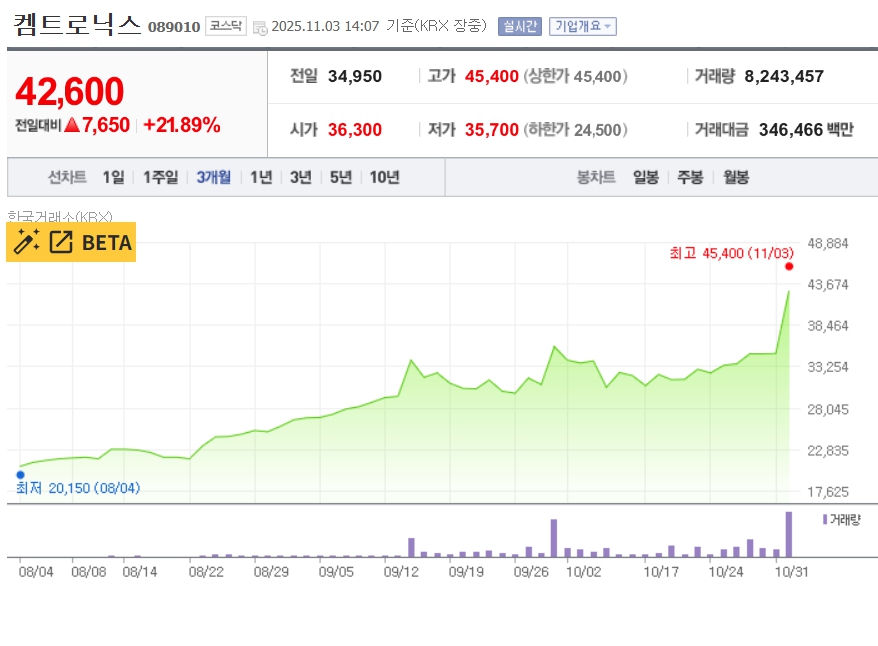Open the external link icon beside BETA
Screen dimensions: 878x646
tap(61, 242)
